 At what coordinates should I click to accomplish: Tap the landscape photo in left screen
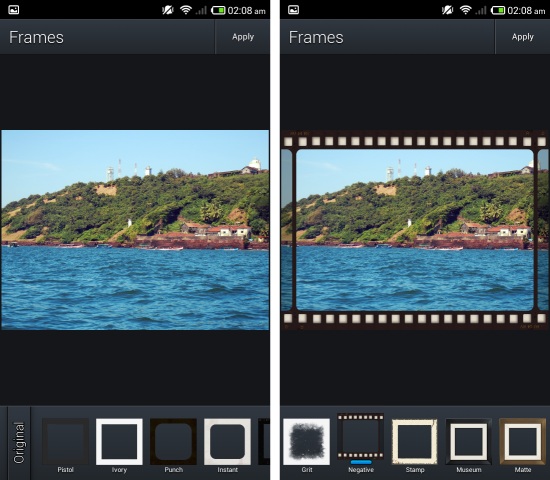click(x=135, y=230)
